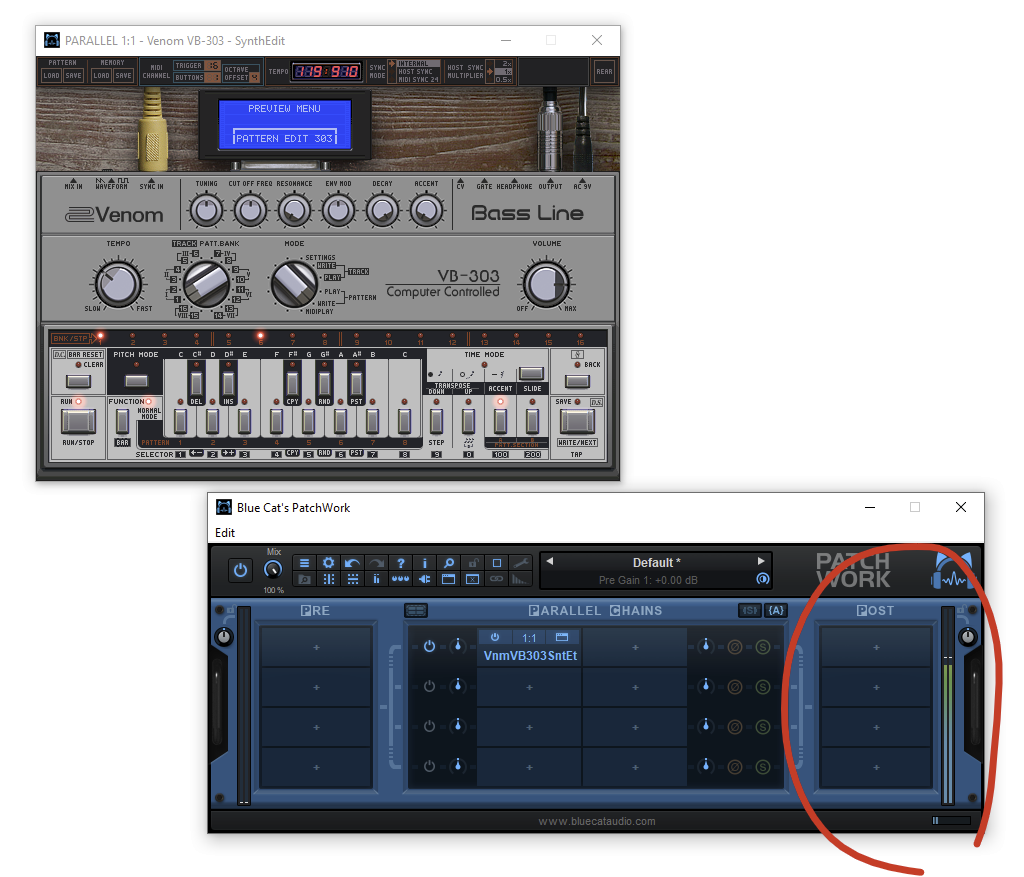Screen dimensions: 1024x877
Task: Click the three-drops icon in PatchWork toolbar
Action: point(400,579)
